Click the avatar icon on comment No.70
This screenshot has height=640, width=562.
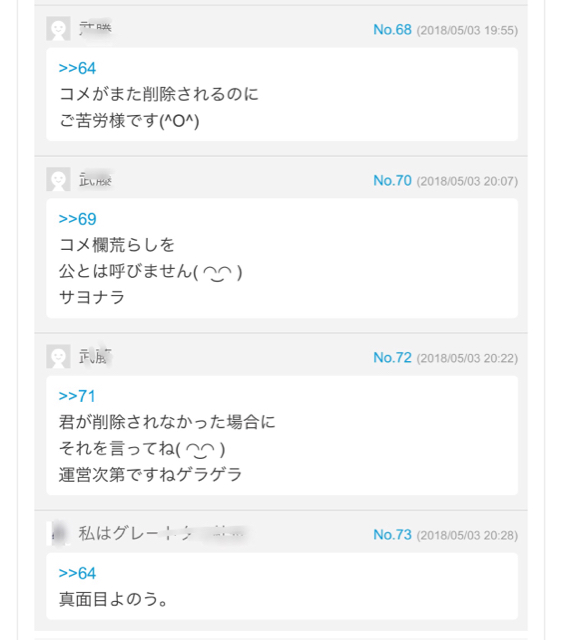click(58, 179)
